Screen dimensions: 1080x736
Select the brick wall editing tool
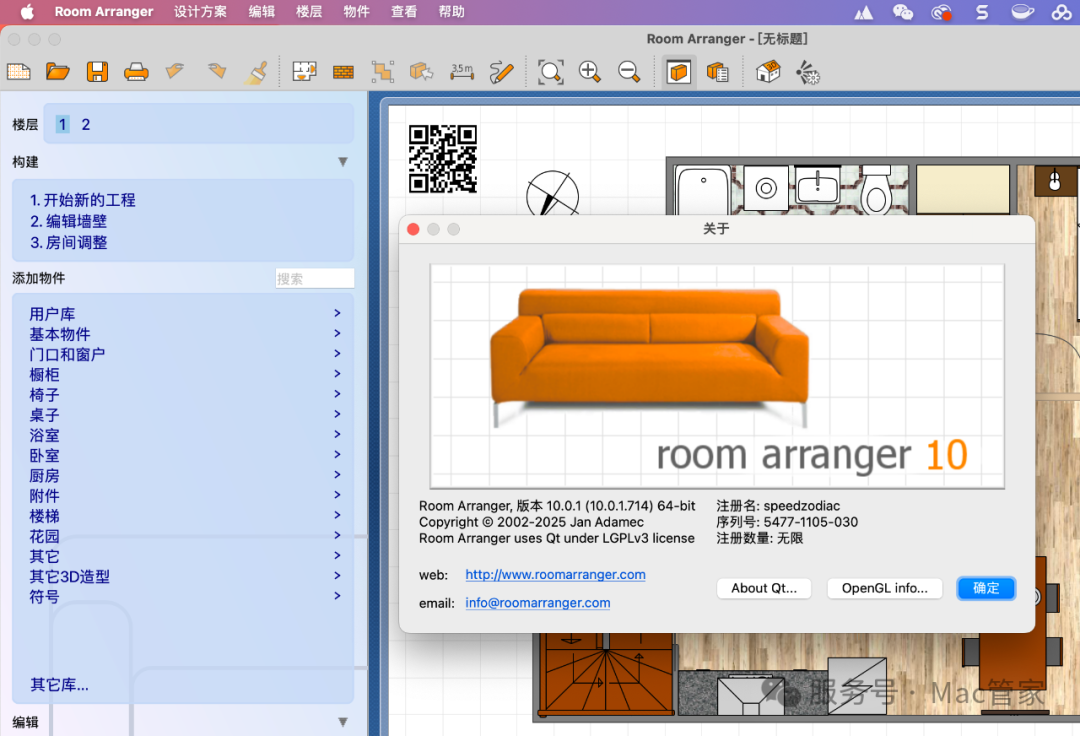point(343,71)
